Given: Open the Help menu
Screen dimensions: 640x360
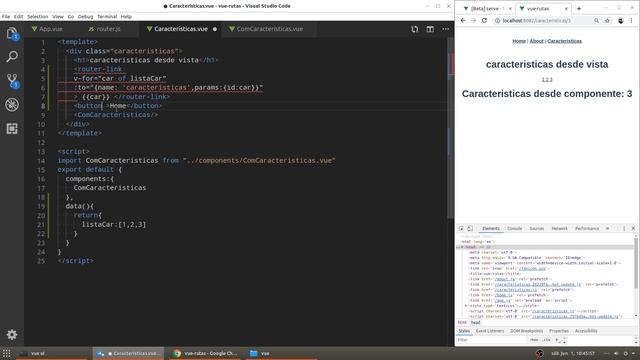Looking at the screenshot, I should tap(126, 17).
